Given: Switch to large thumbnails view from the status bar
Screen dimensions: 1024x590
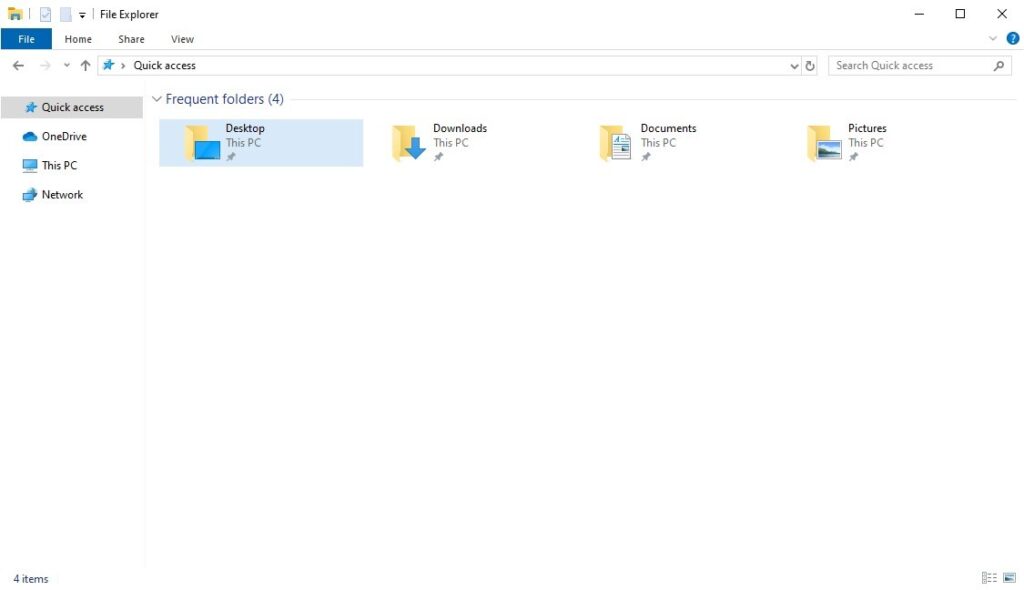Looking at the screenshot, I should (x=1008, y=577).
